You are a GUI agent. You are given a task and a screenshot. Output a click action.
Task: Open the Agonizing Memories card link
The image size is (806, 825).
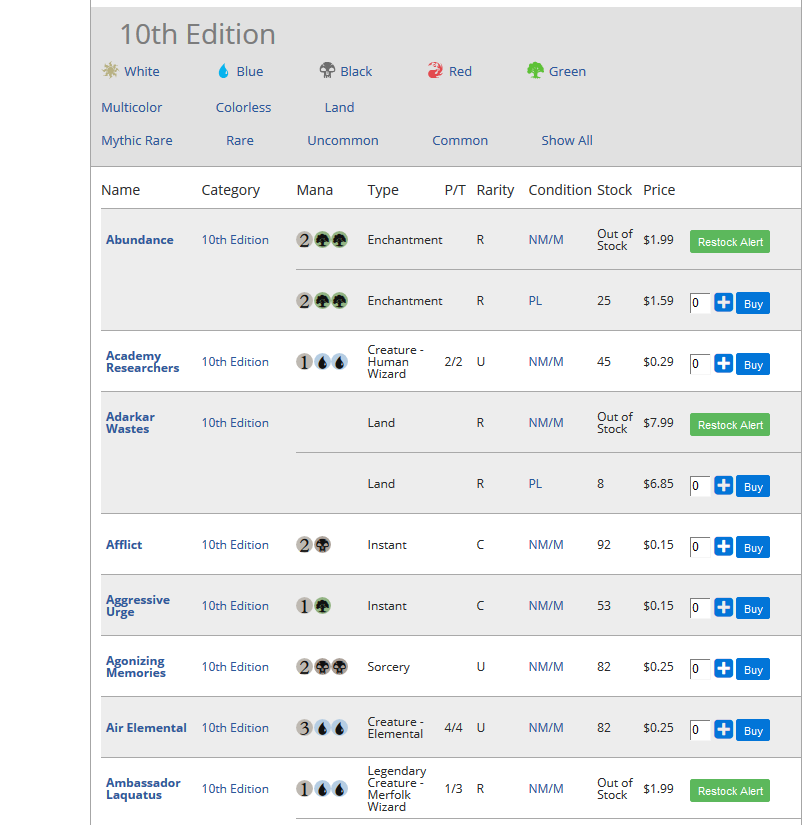(135, 667)
